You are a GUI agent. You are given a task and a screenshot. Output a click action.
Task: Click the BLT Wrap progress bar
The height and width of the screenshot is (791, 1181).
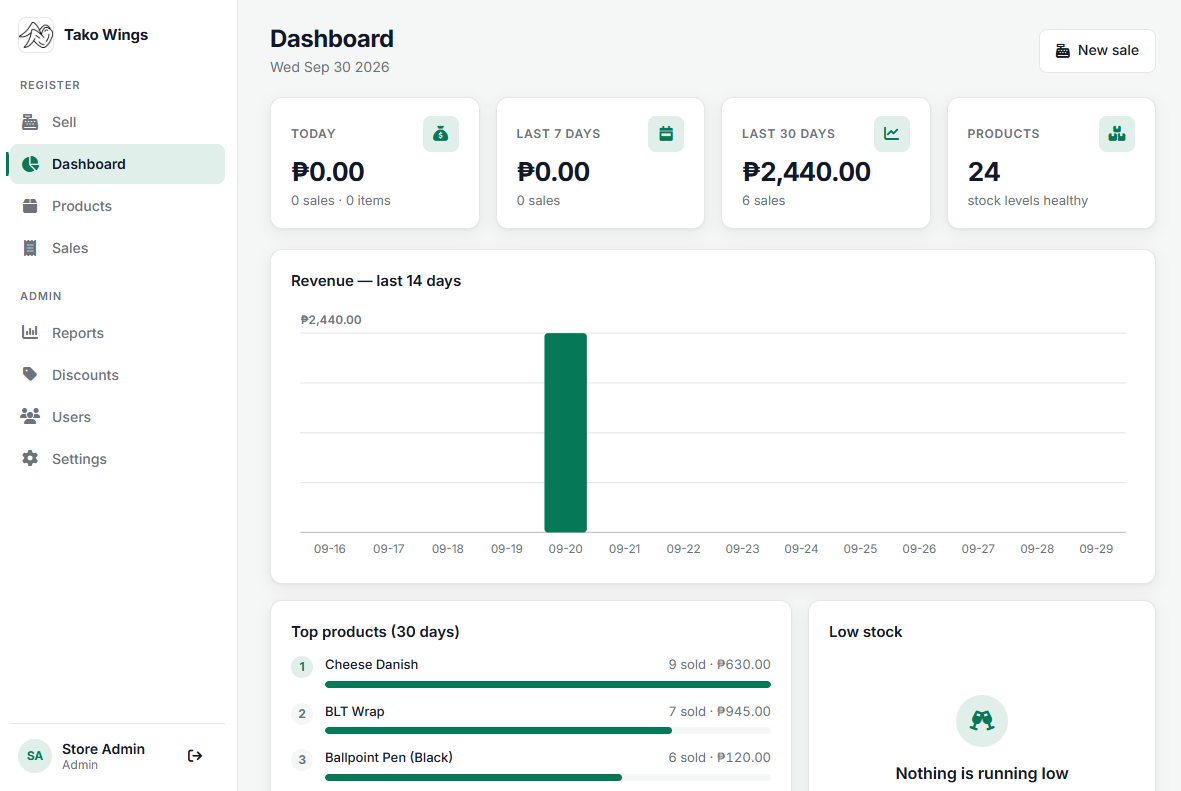548,731
